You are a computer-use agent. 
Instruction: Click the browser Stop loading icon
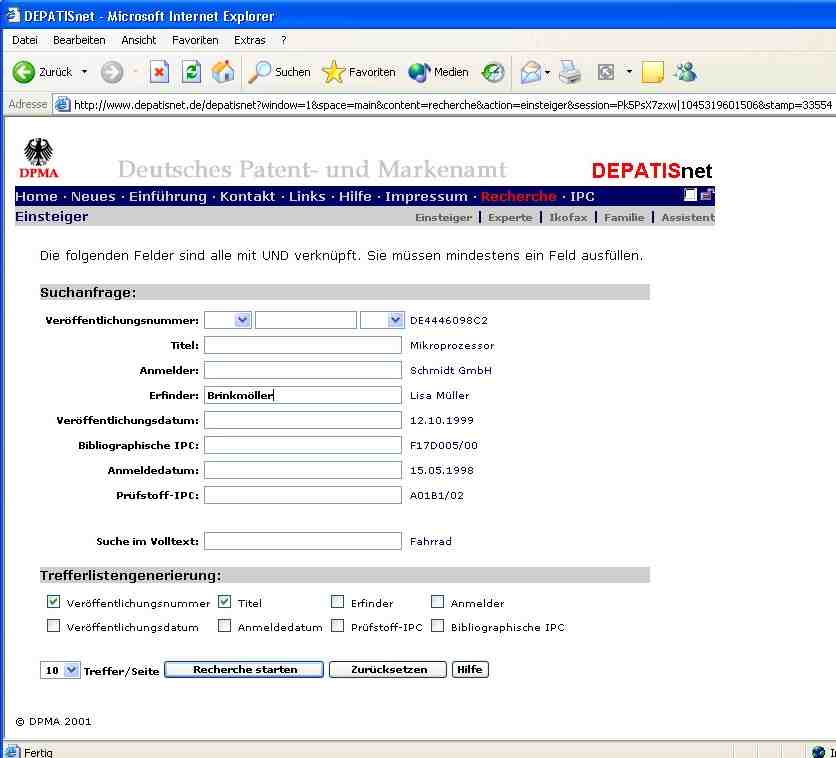pos(159,72)
